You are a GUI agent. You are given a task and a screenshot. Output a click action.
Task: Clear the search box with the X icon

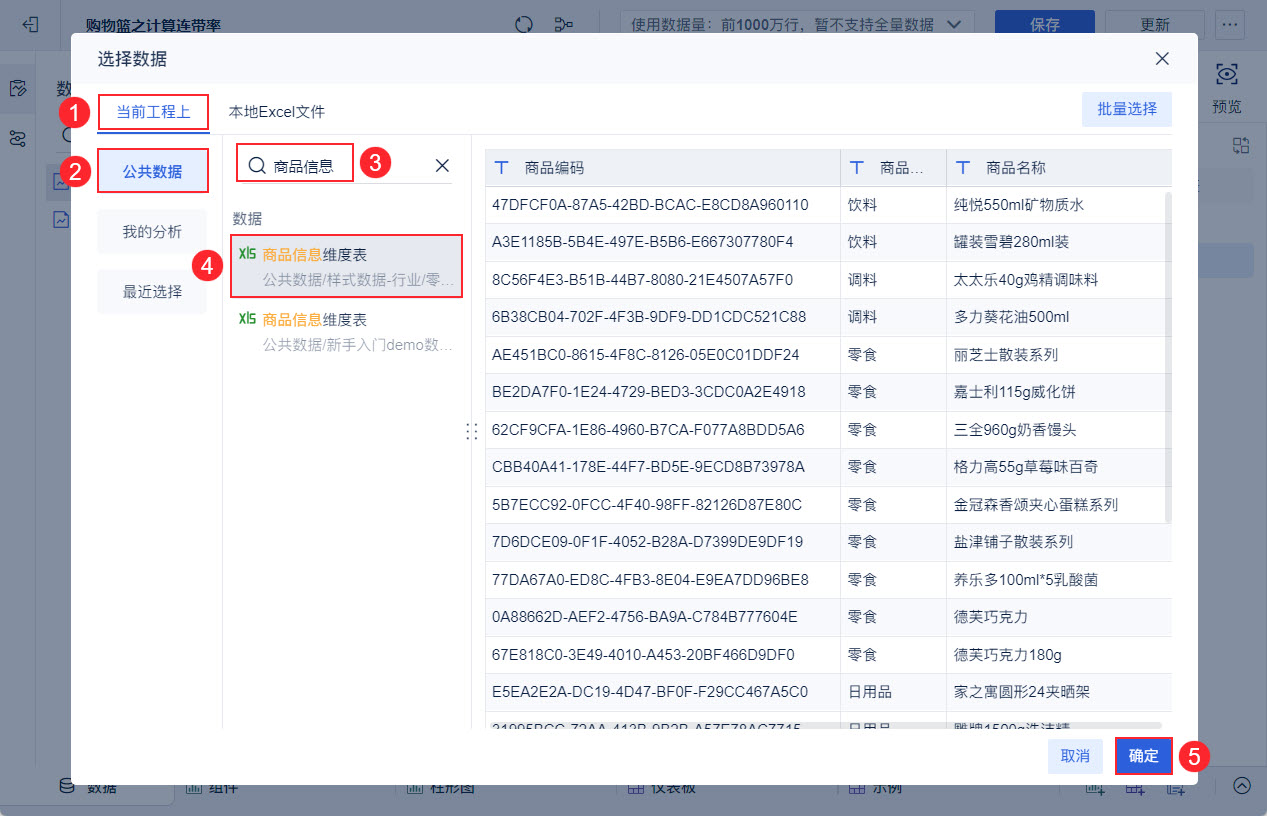[442, 166]
